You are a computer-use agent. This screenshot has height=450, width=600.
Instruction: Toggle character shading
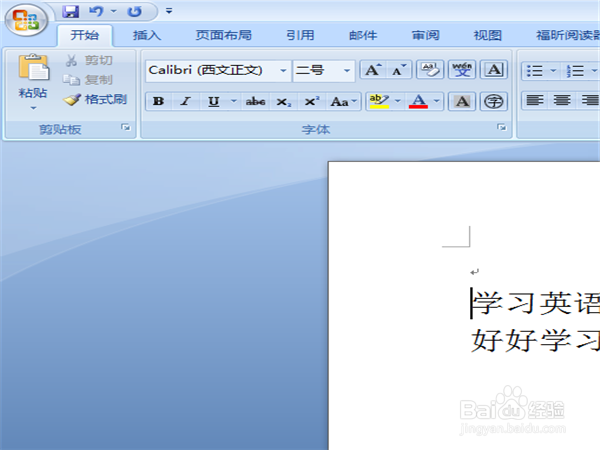(x=462, y=101)
